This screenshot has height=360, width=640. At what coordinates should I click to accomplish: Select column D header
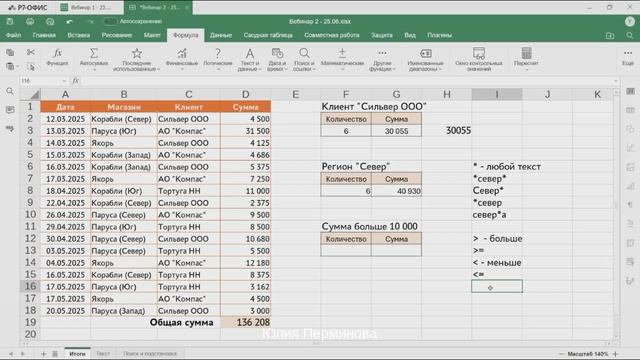[x=246, y=95]
